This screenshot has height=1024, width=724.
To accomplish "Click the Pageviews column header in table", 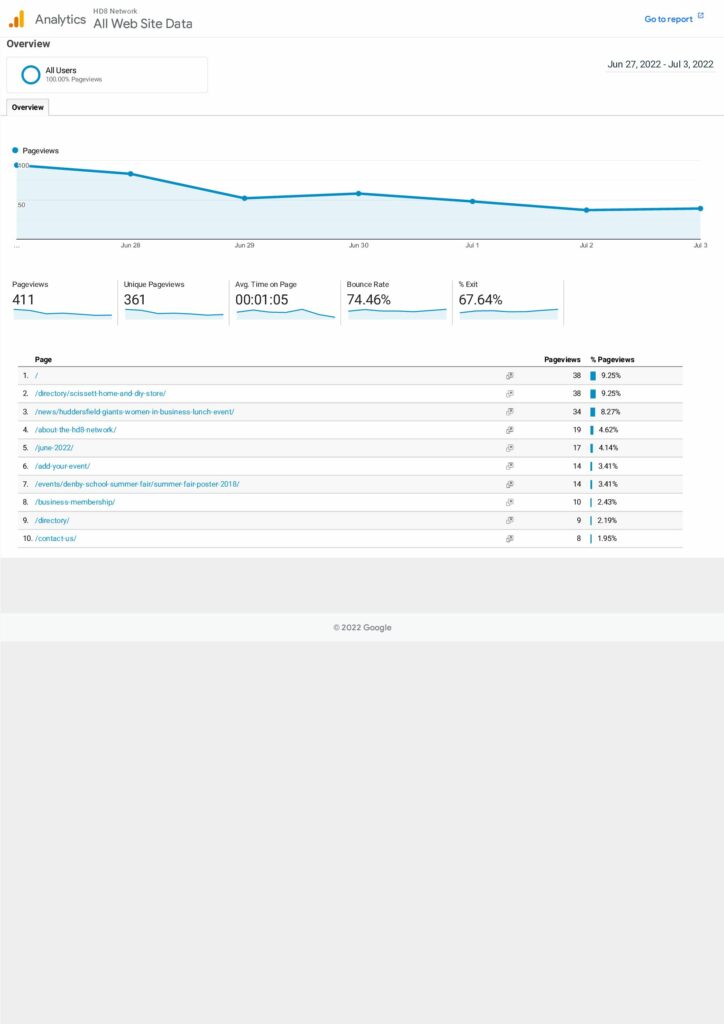I will coord(561,359).
